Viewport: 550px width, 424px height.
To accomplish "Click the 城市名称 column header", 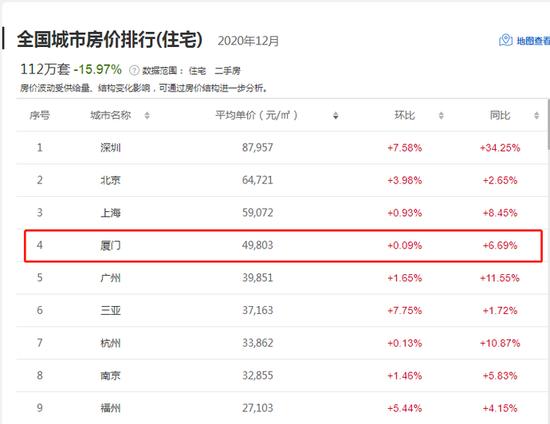I will 110,115.
